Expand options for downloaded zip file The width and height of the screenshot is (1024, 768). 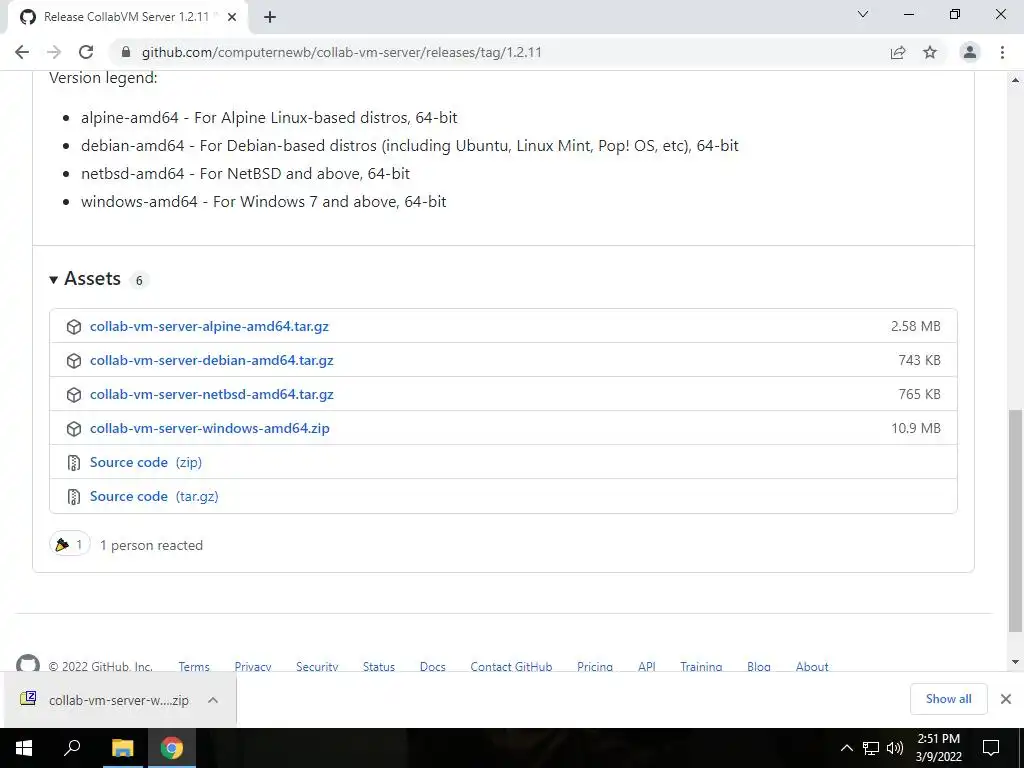213,700
